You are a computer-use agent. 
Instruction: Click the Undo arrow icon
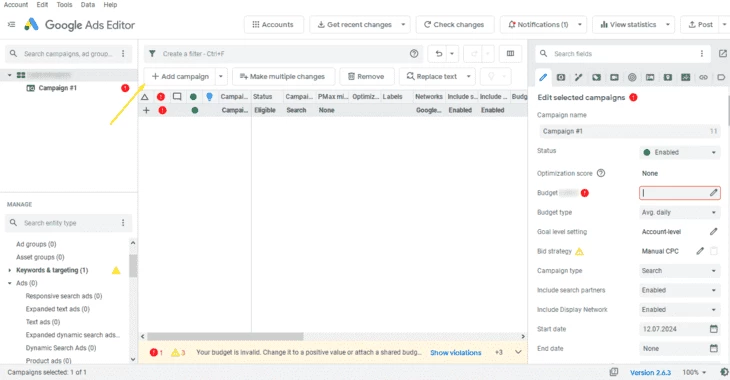[x=439, y=54]
